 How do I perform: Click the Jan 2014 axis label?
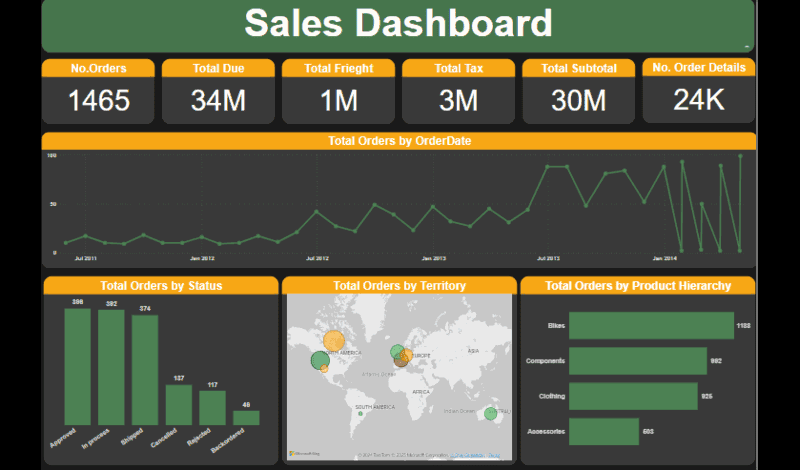[665, 259]
